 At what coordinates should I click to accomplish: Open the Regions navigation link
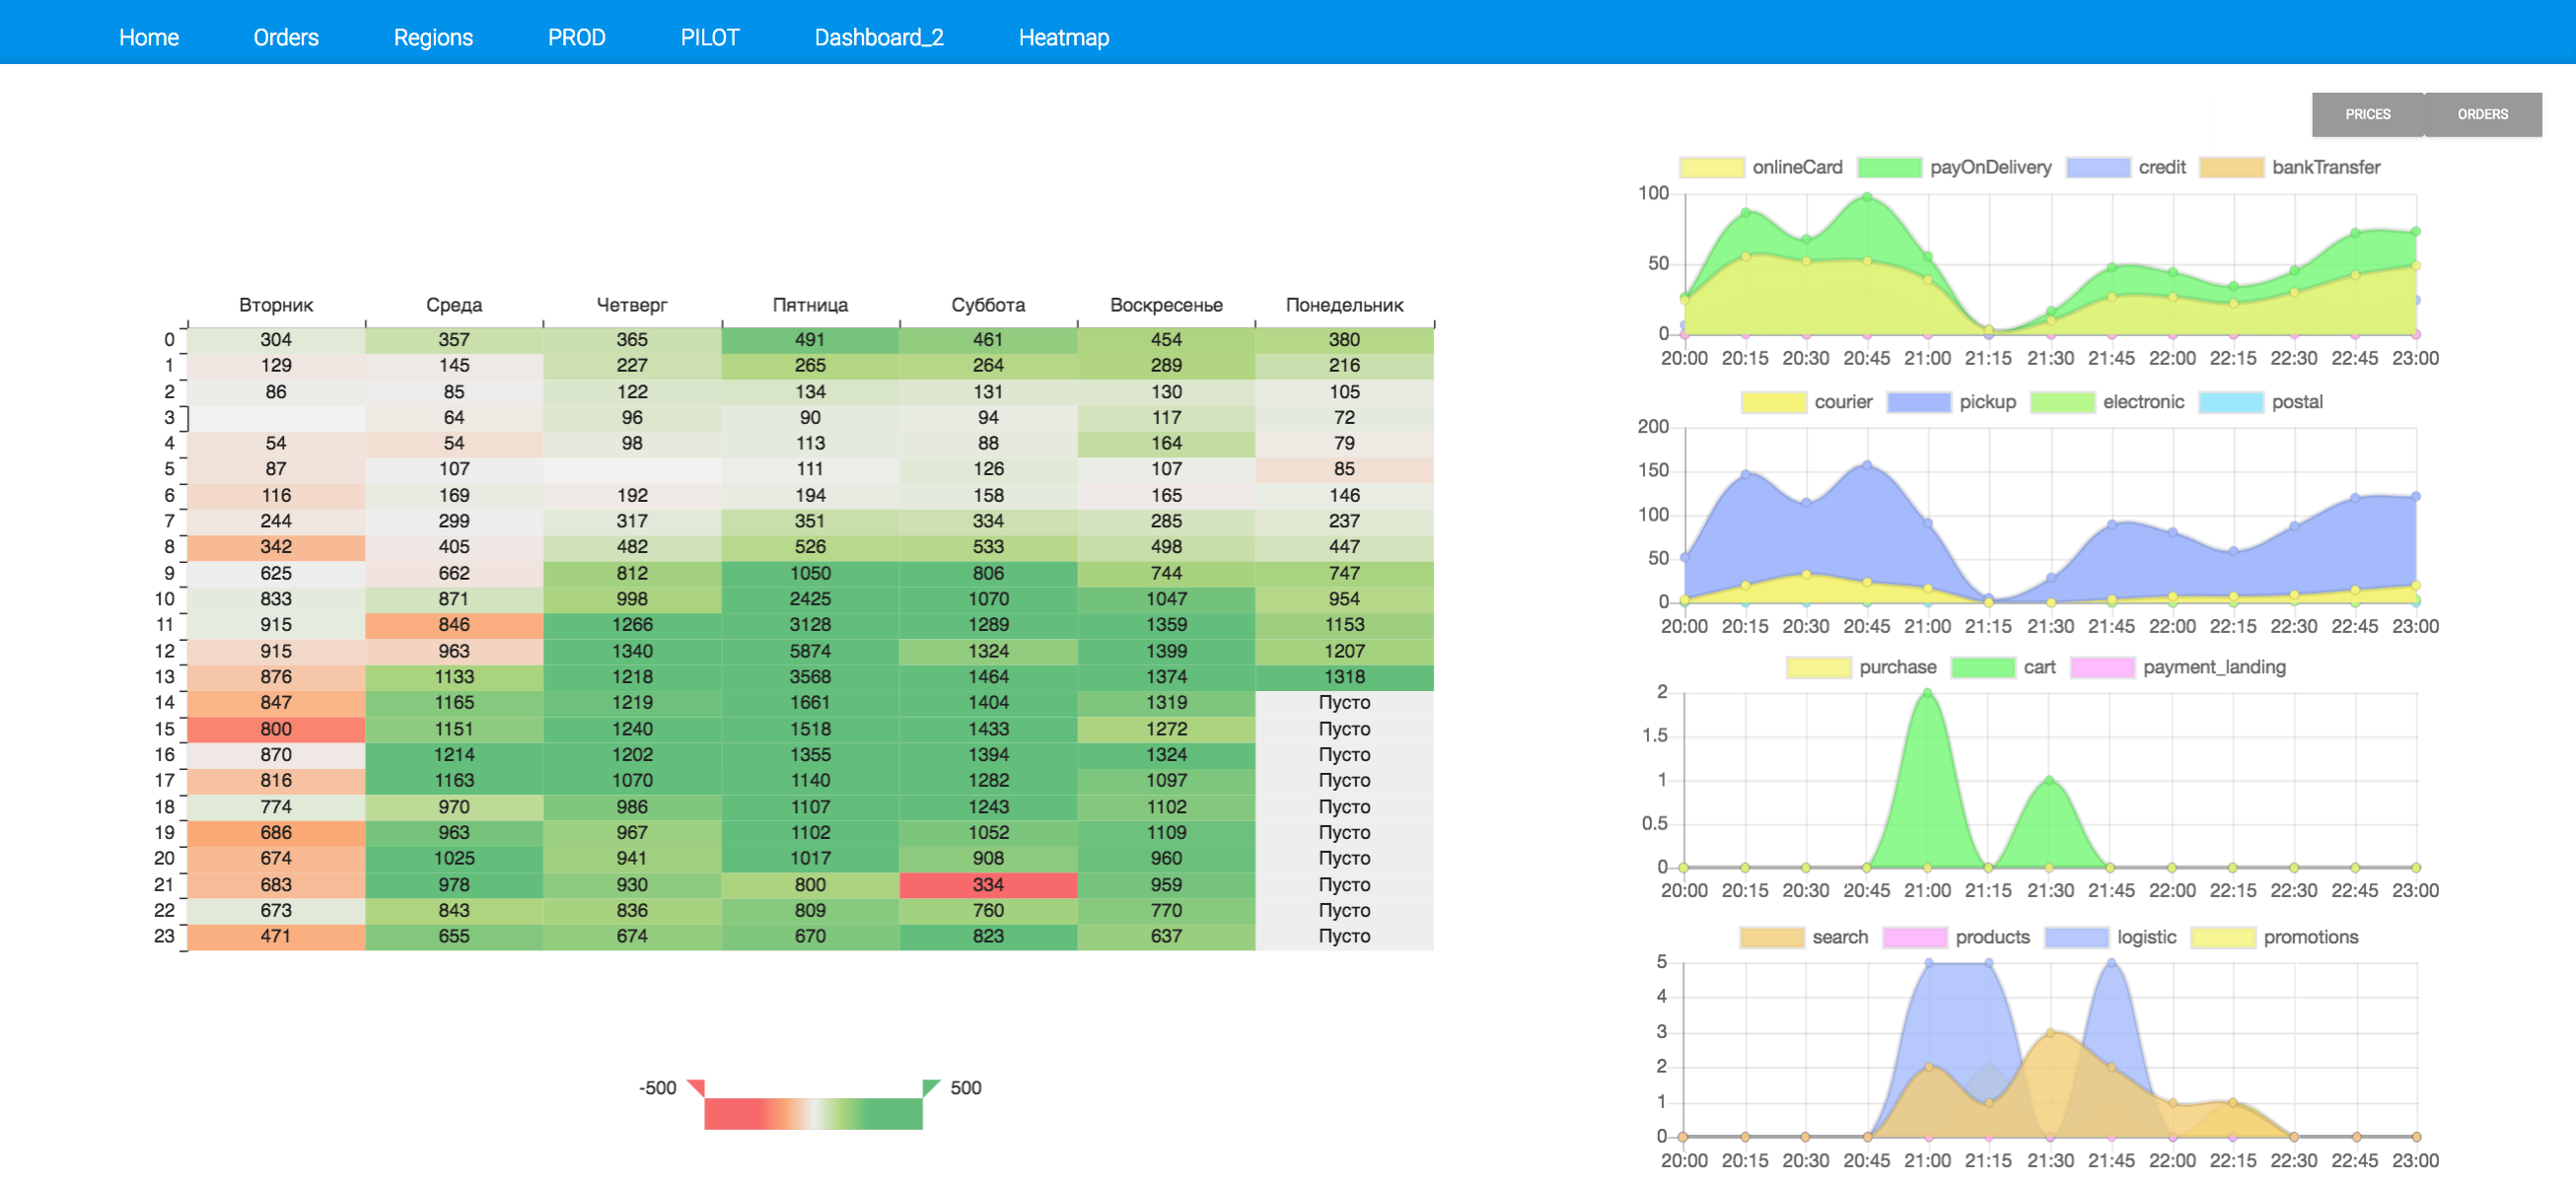click(x=433, y=38)
